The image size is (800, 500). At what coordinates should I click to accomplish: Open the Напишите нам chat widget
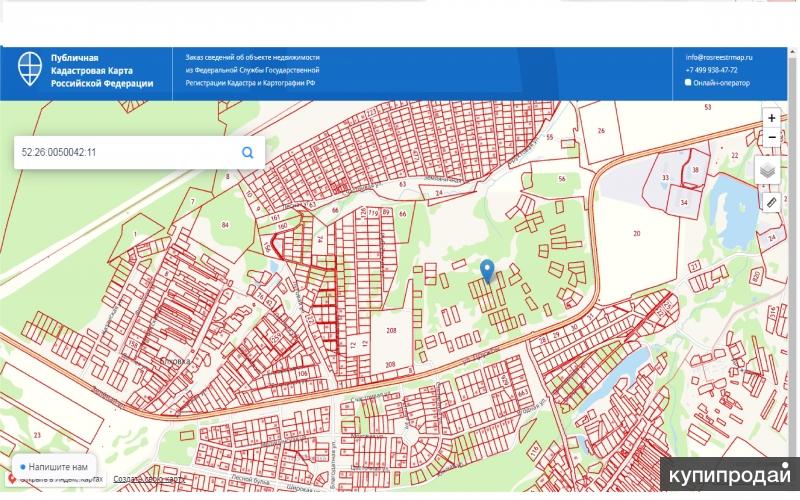54,467
